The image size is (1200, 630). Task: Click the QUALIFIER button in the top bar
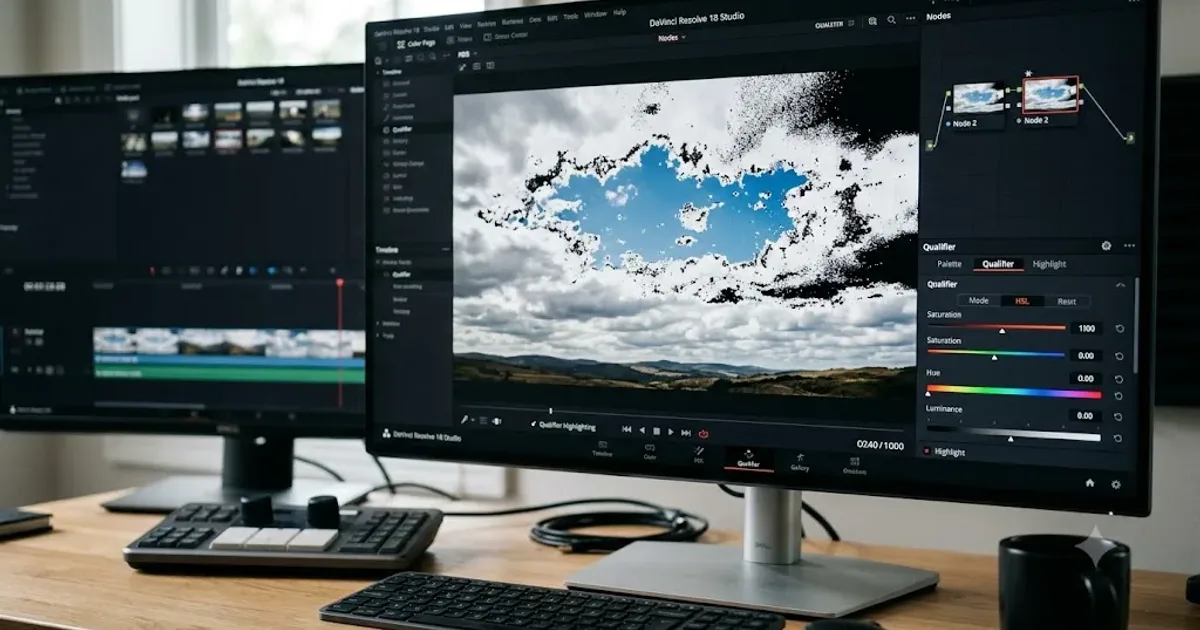pos(829,25)
